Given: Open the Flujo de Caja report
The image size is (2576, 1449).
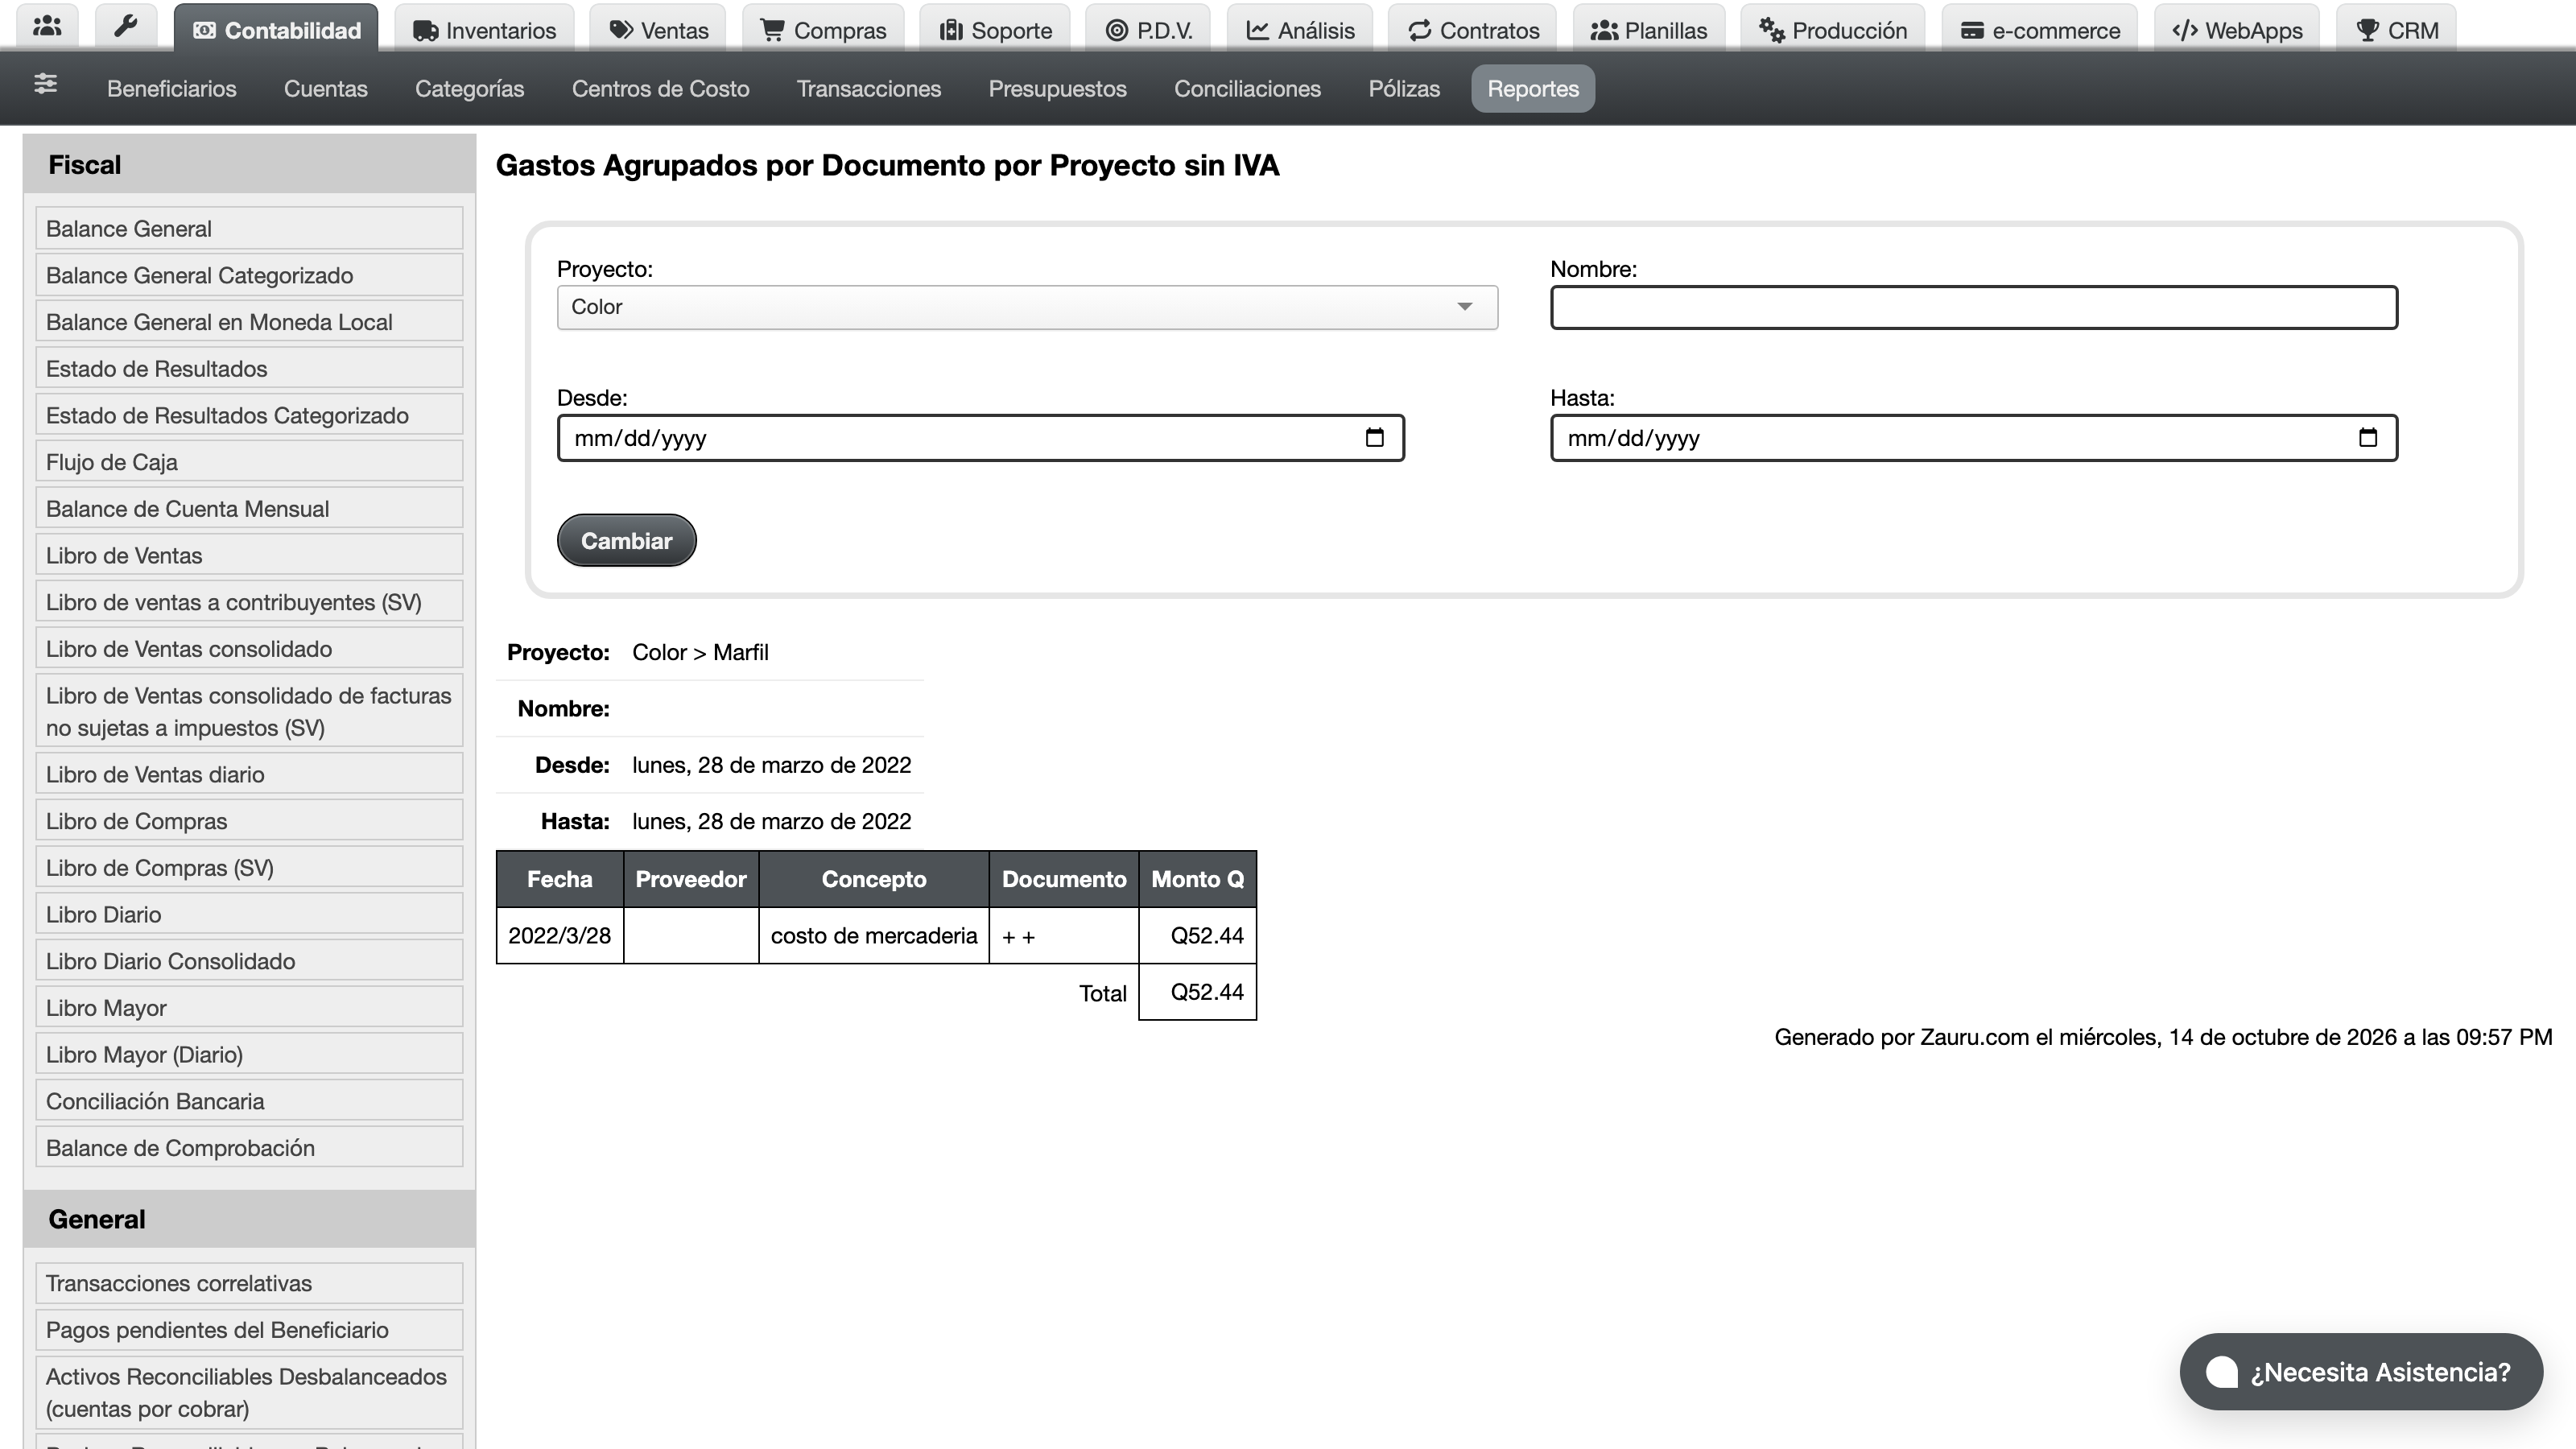Looking at the screenshot, I should coord(249,462).
